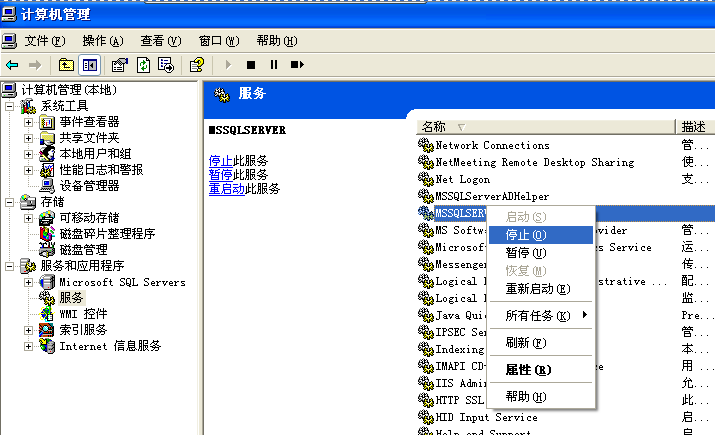The image size is (715, 435).
Task: Choose 停止(O) in the context menu
Action: pos(541,235)
